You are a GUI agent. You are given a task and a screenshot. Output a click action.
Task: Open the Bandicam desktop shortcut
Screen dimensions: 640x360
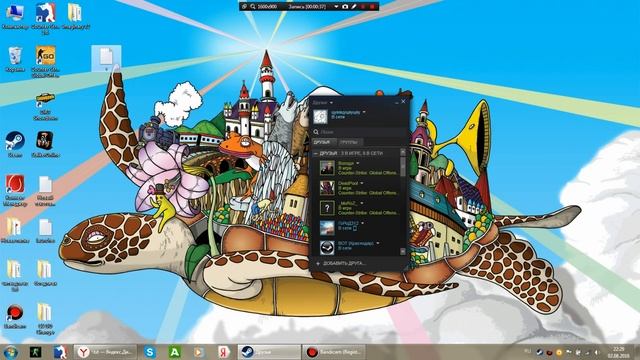coord(15,316)
